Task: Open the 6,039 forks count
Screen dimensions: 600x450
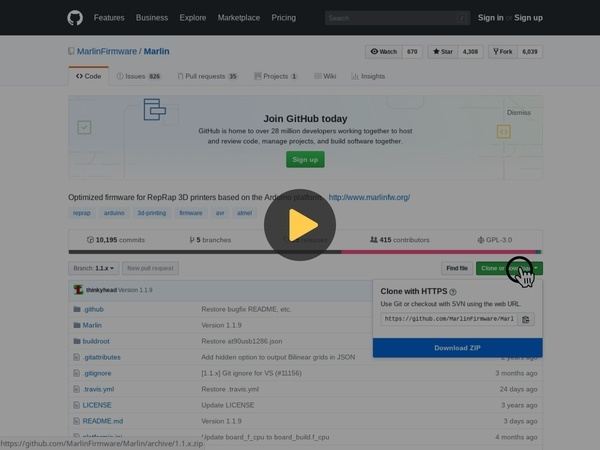Action: coord(530,52)
